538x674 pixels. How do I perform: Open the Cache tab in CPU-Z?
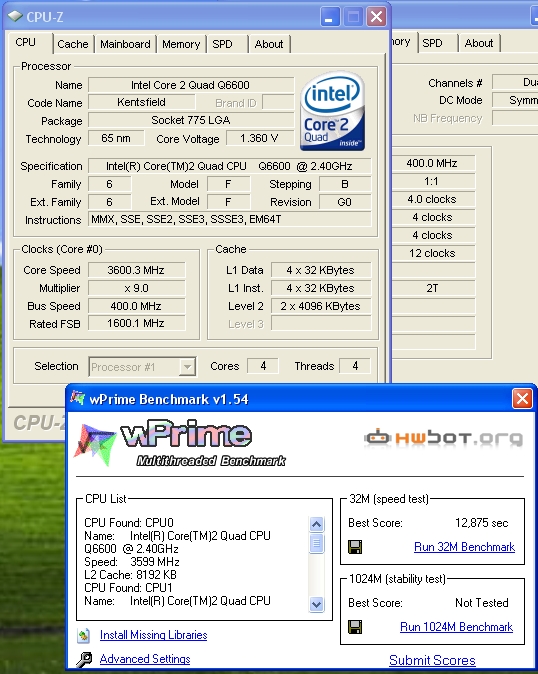coord(73,44)
